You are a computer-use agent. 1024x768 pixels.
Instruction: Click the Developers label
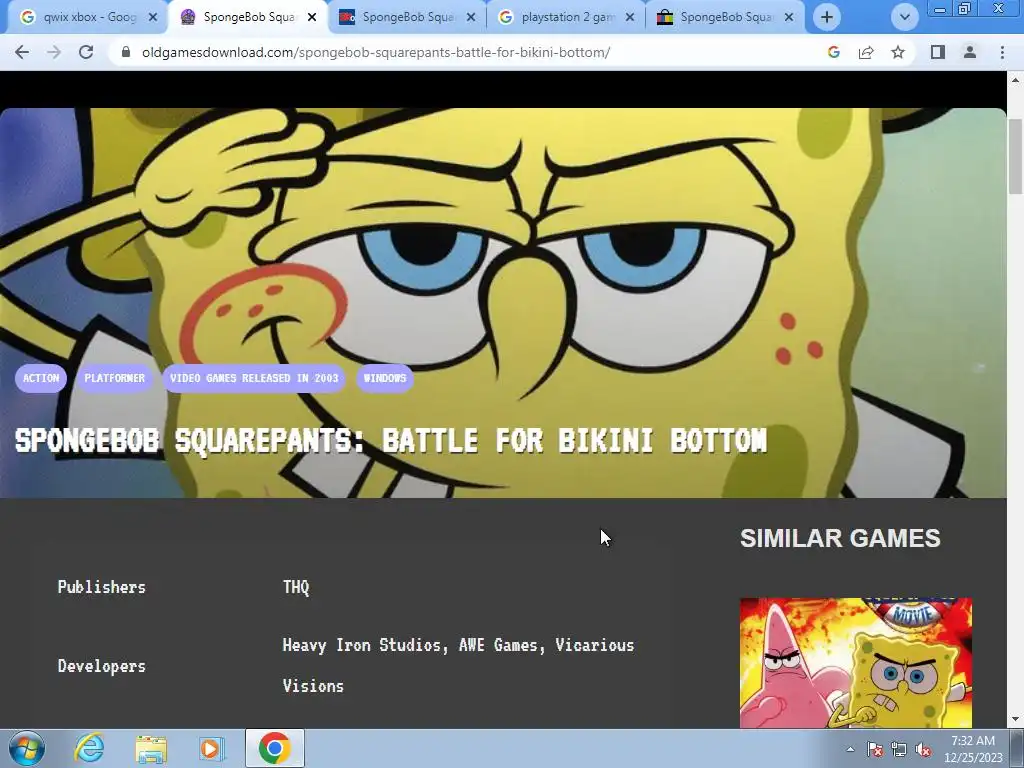[101, 666]
